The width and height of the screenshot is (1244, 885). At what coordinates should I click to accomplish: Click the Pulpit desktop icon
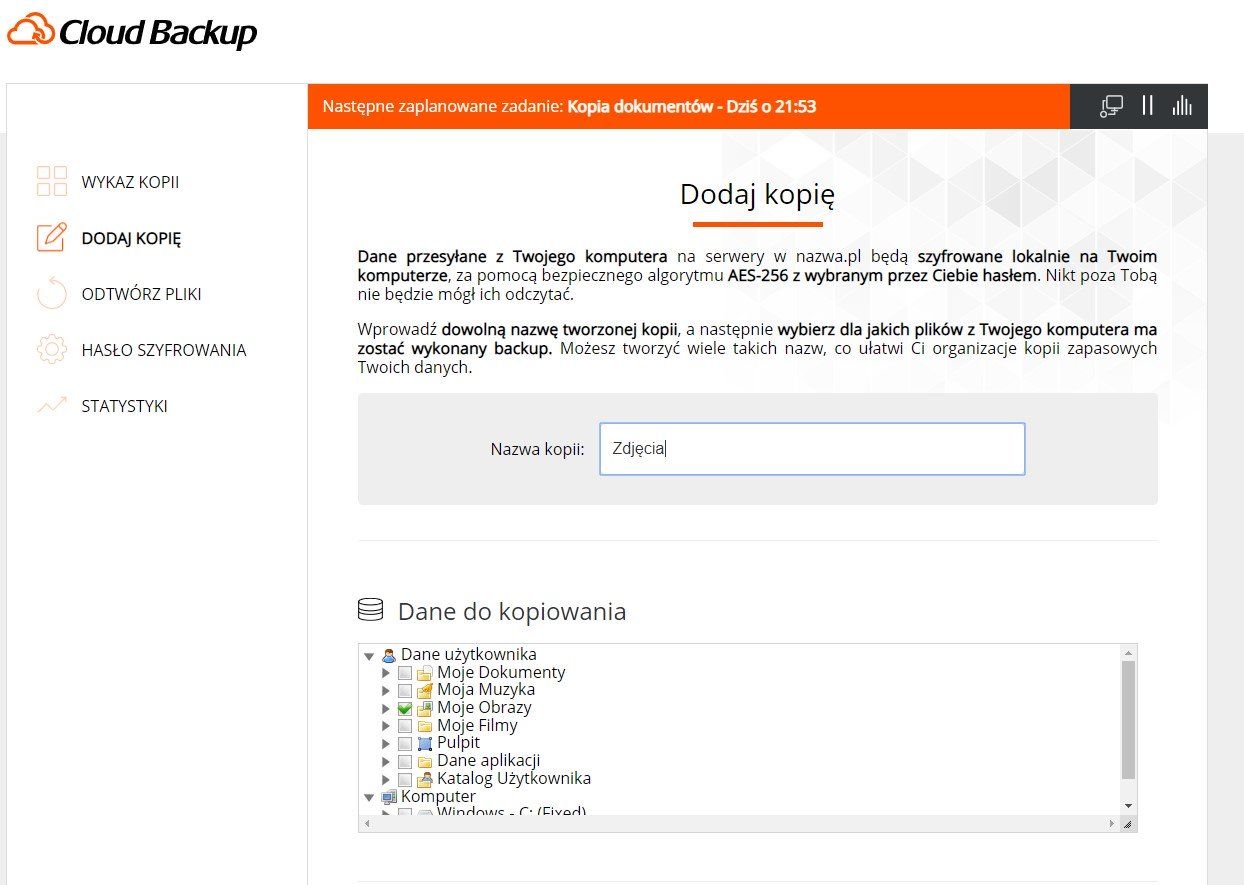click(424, 743)
